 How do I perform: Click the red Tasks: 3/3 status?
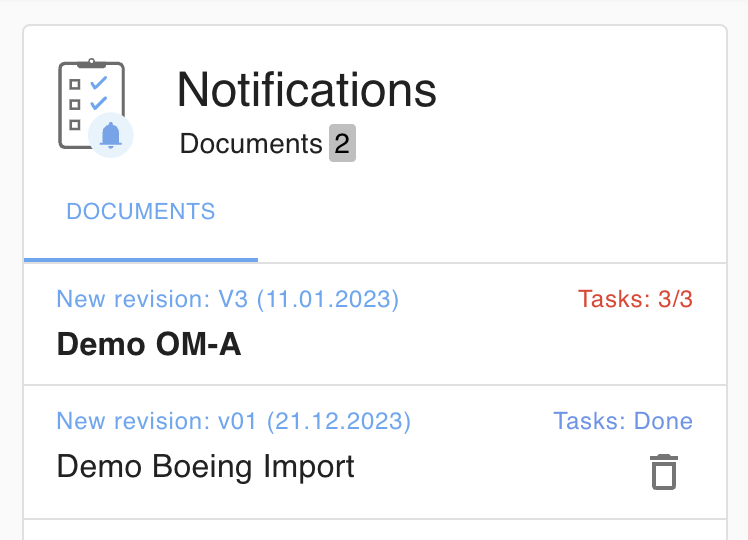635,299
